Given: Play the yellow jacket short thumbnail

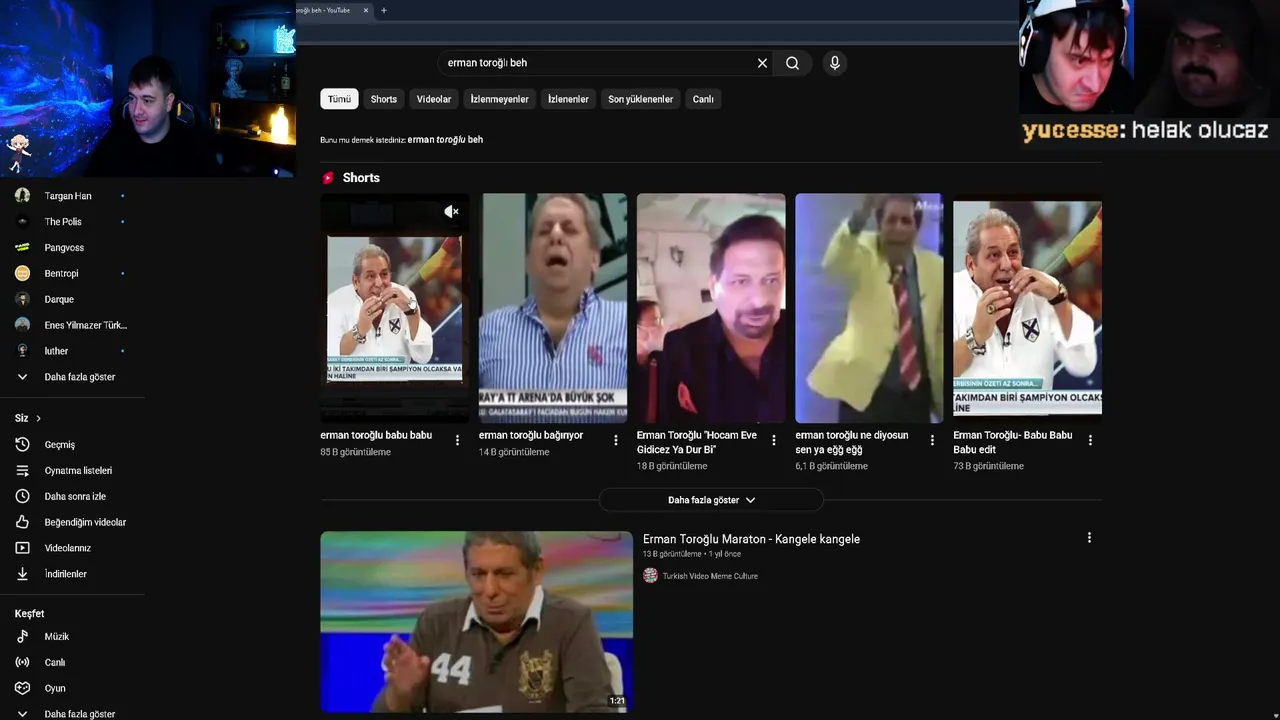Looking at the screenshot, I should coord(869,308).
